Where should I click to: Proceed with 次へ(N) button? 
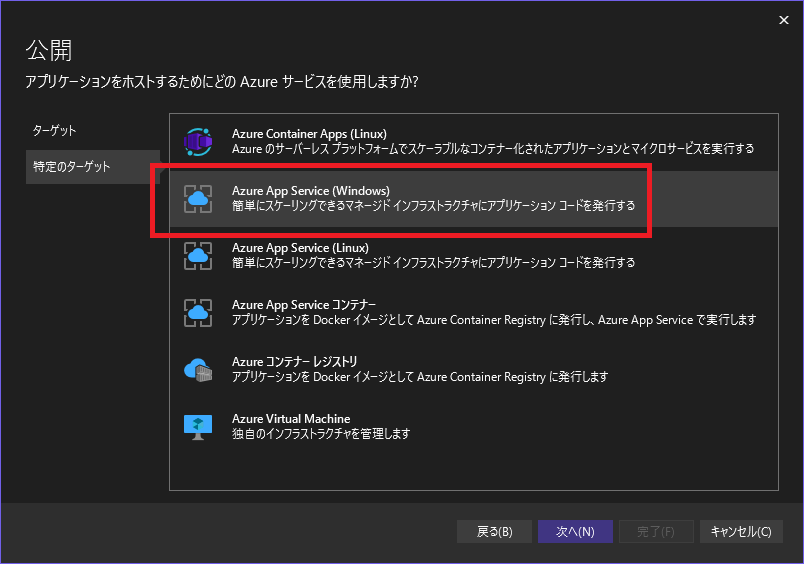pyautogui.click(x=575, y=532)
